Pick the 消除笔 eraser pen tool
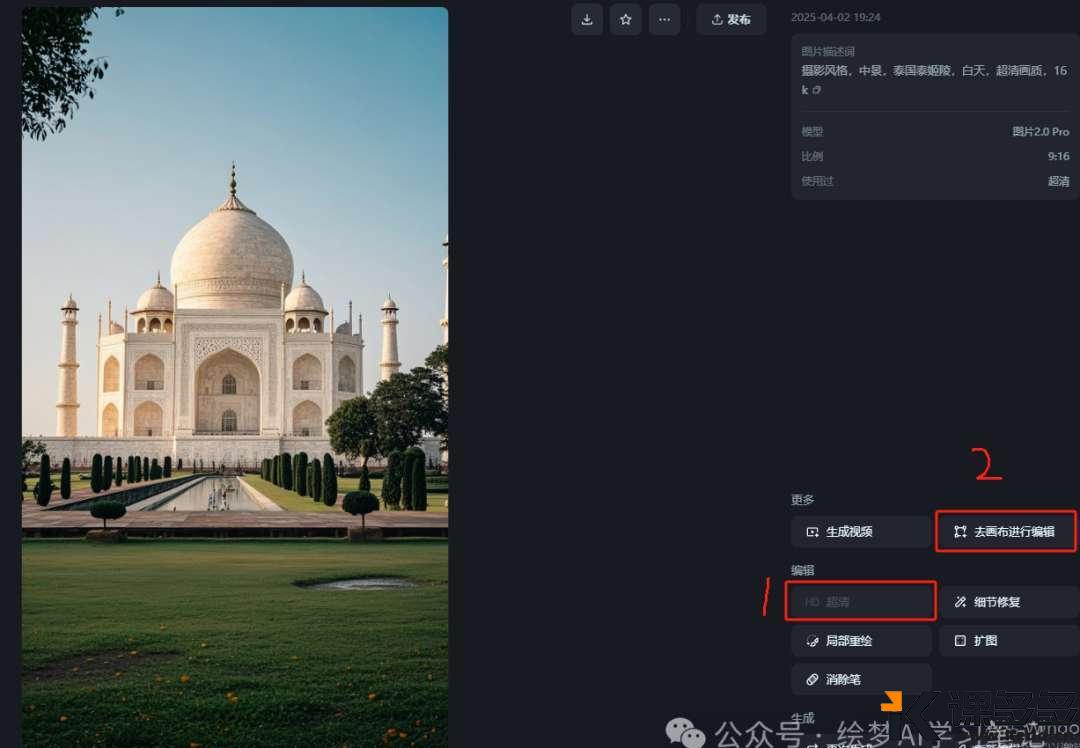Image resolution: width=1080 pixels, height=748 pixels. (x=860, y=680)
